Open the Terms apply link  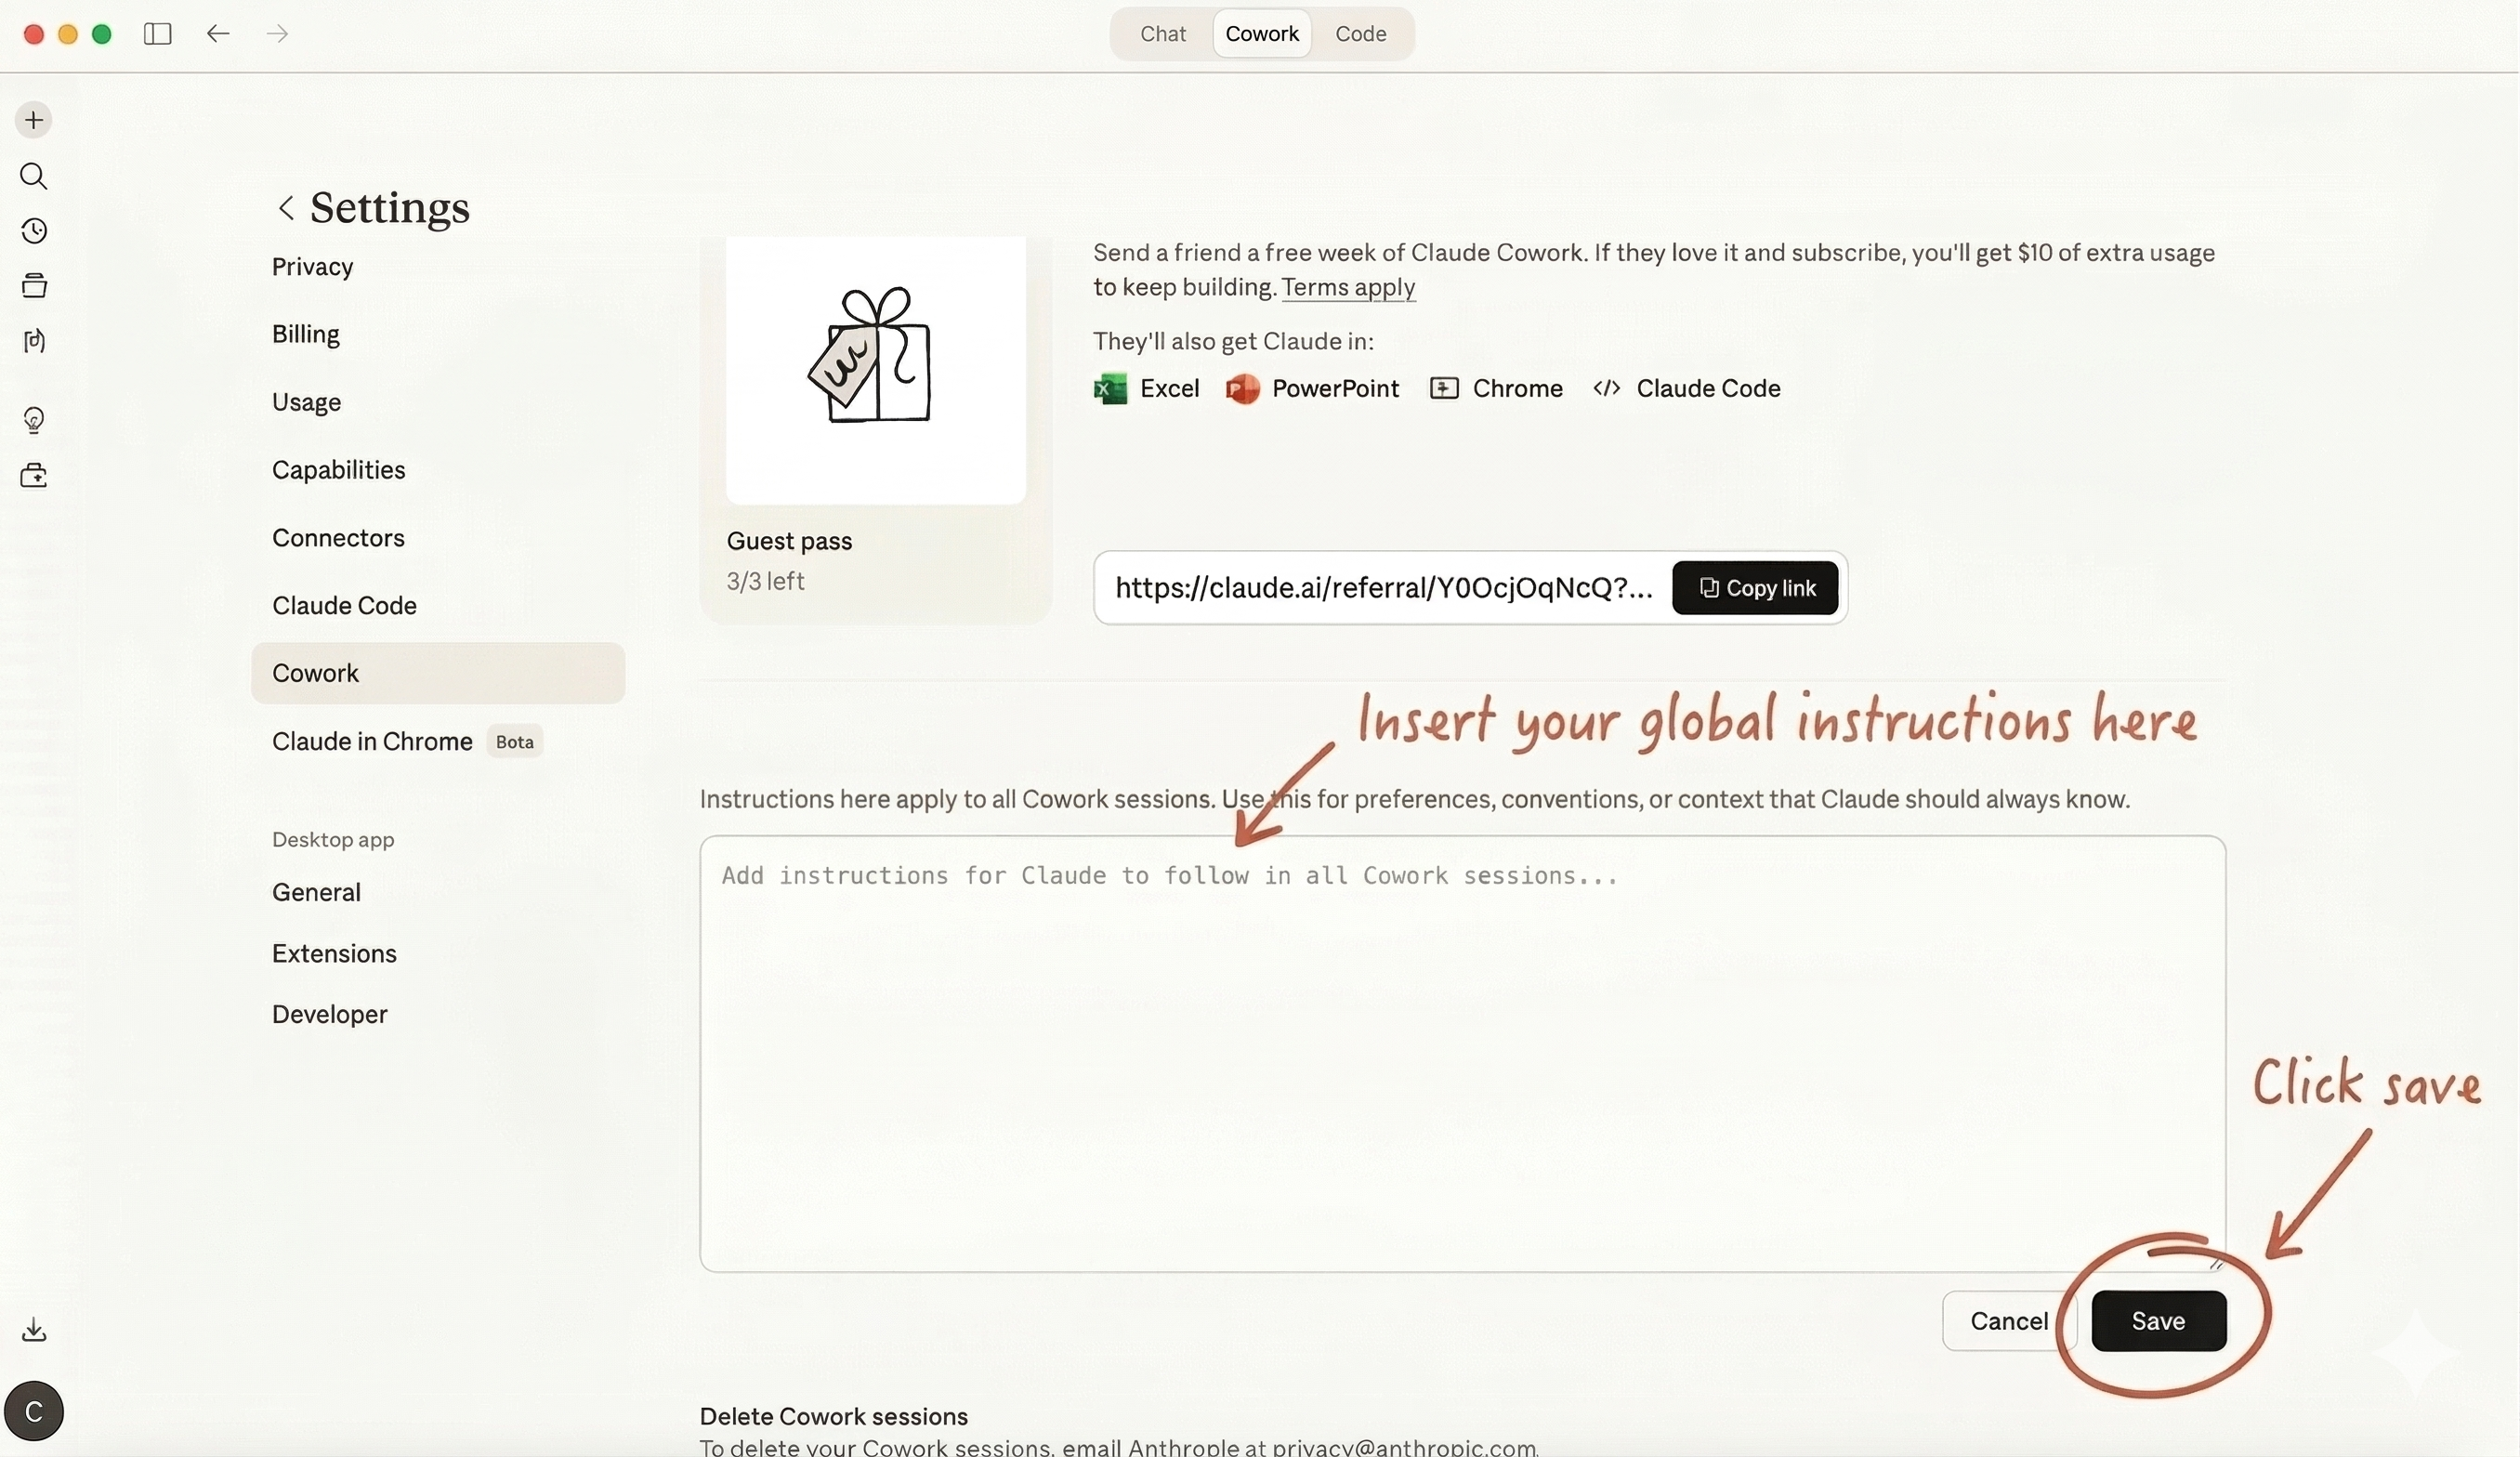click(1348, 288)
